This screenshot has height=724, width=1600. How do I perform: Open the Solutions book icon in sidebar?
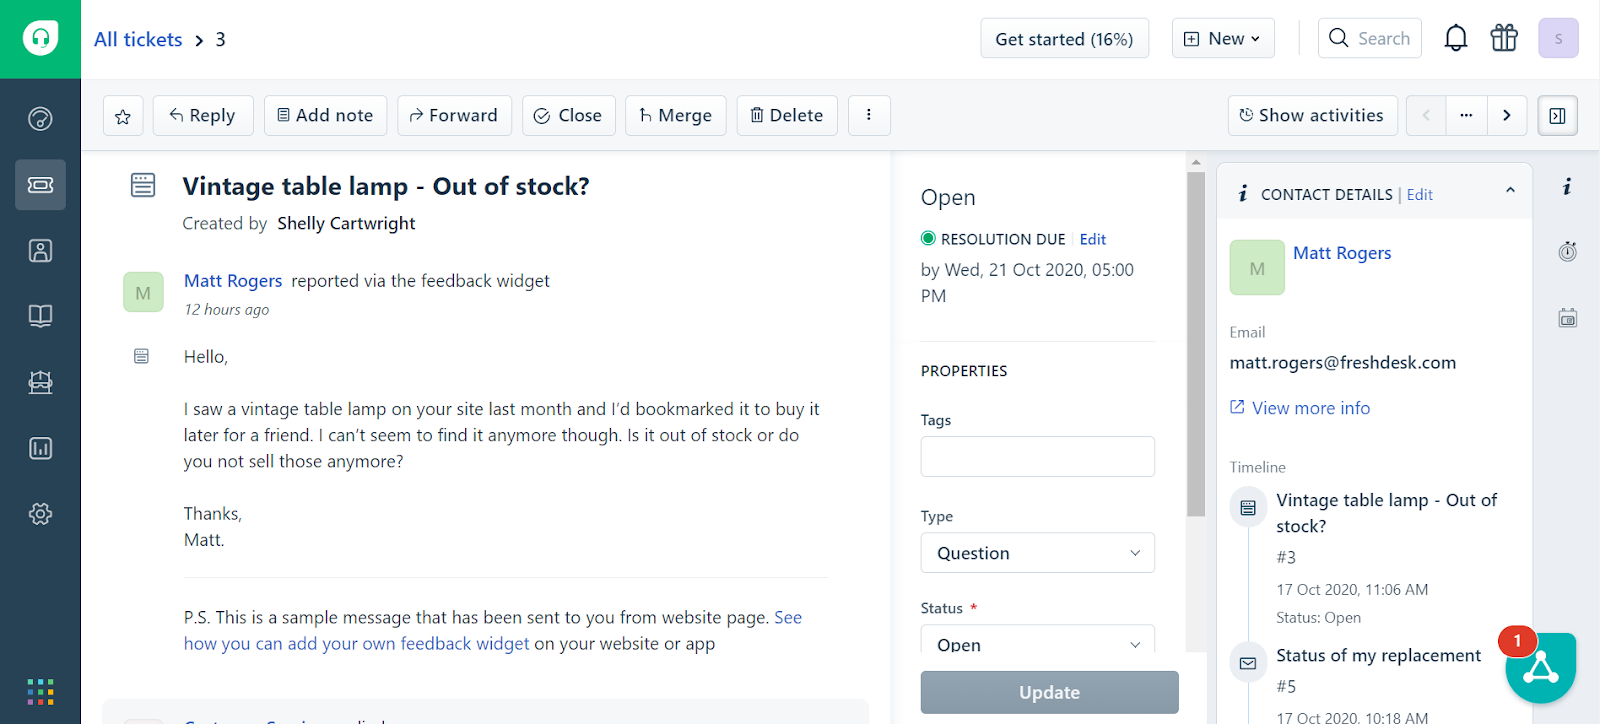point(40,316)
